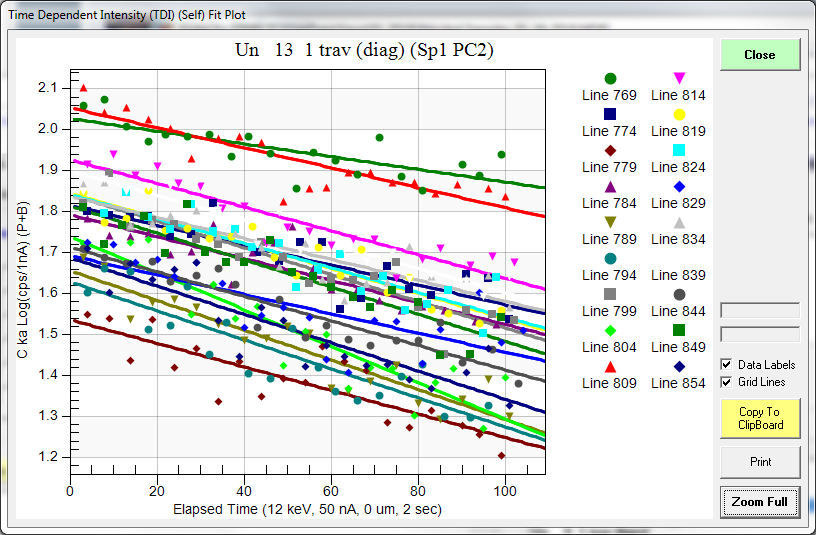This screenshot has width=816, height=535.
Task: Toggle the Data Labels checkbox
Action: (726, 365)
